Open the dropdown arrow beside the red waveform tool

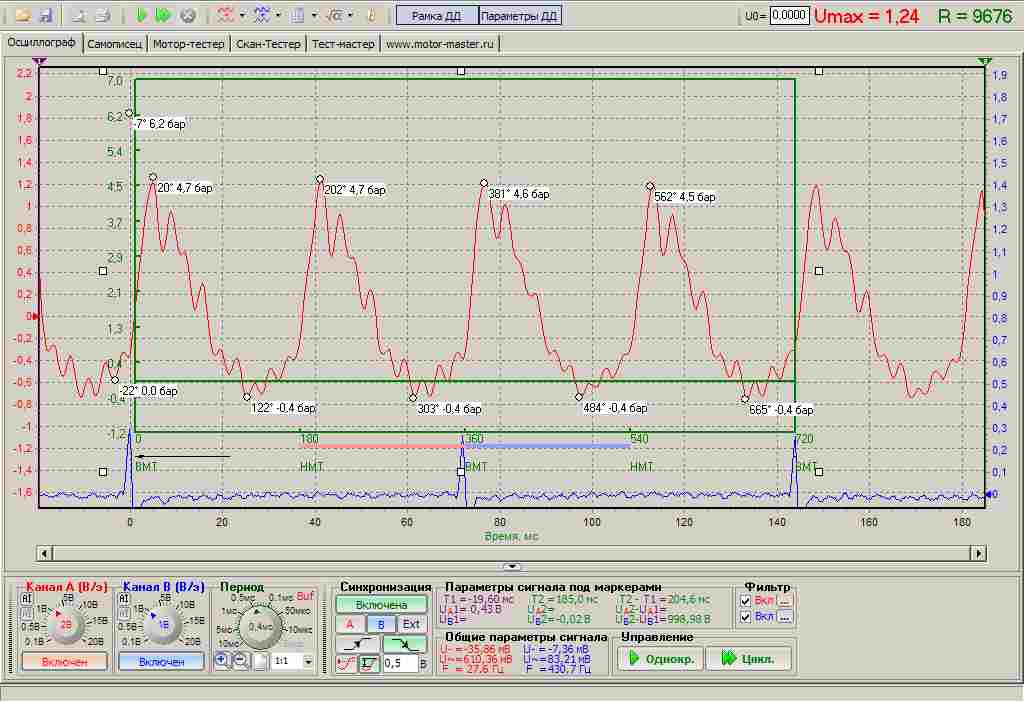point(242,15)
